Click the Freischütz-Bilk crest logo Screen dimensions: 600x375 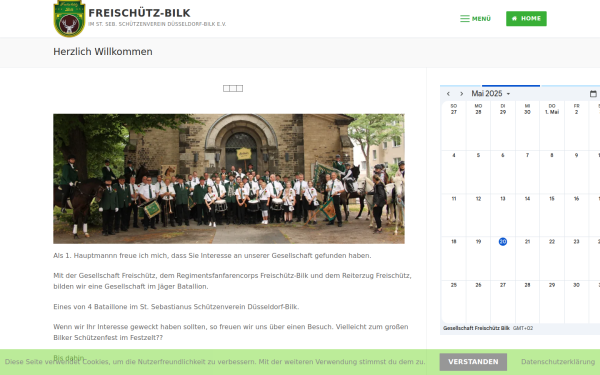pyautogui.click(x=69, y=19)
